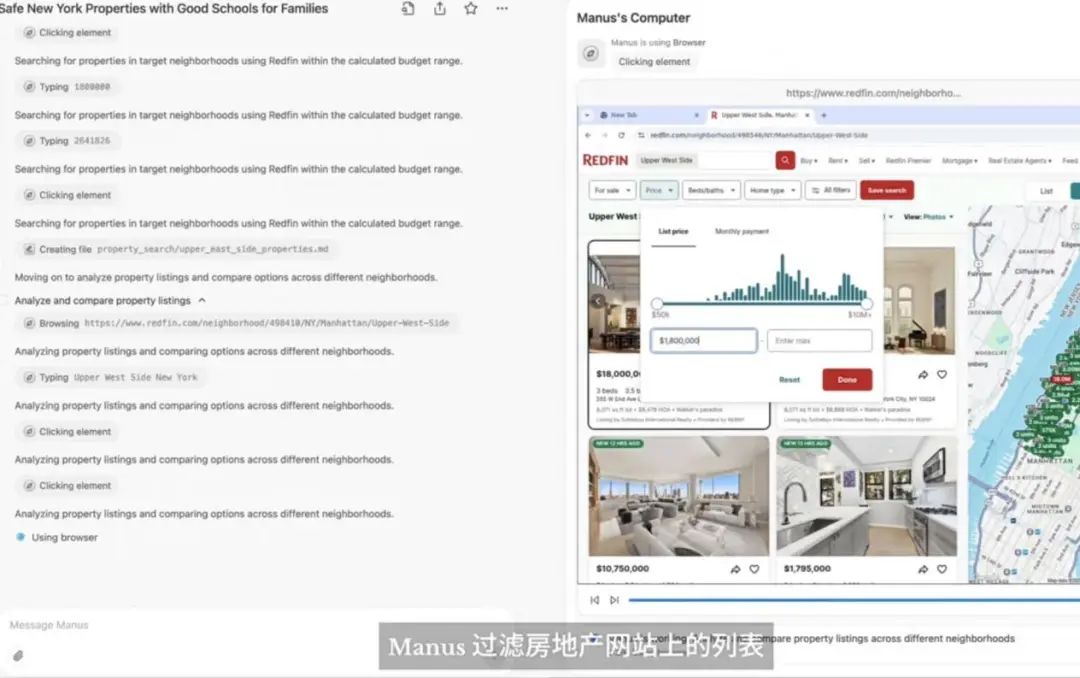Favorite the $1,795,000 listing
The width and height of the screenshot is (1080, 678).
[942, 569]
